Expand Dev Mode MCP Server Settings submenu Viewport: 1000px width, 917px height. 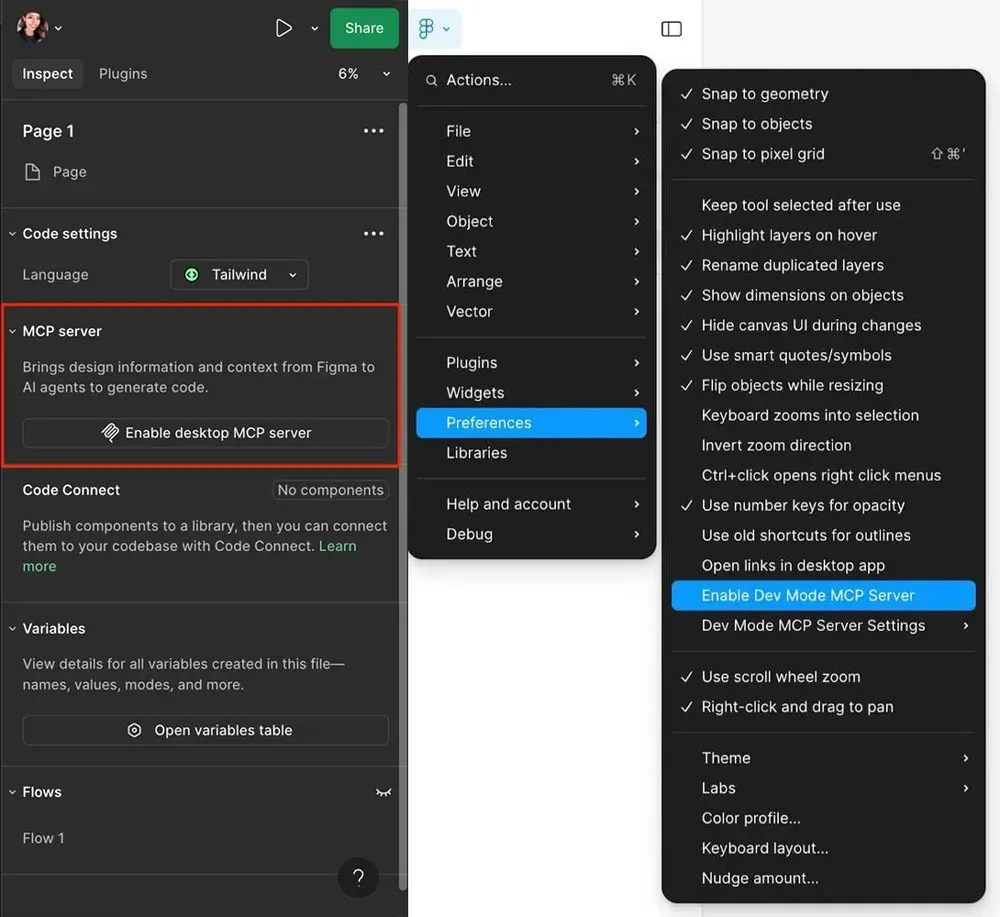coord(823,626)
